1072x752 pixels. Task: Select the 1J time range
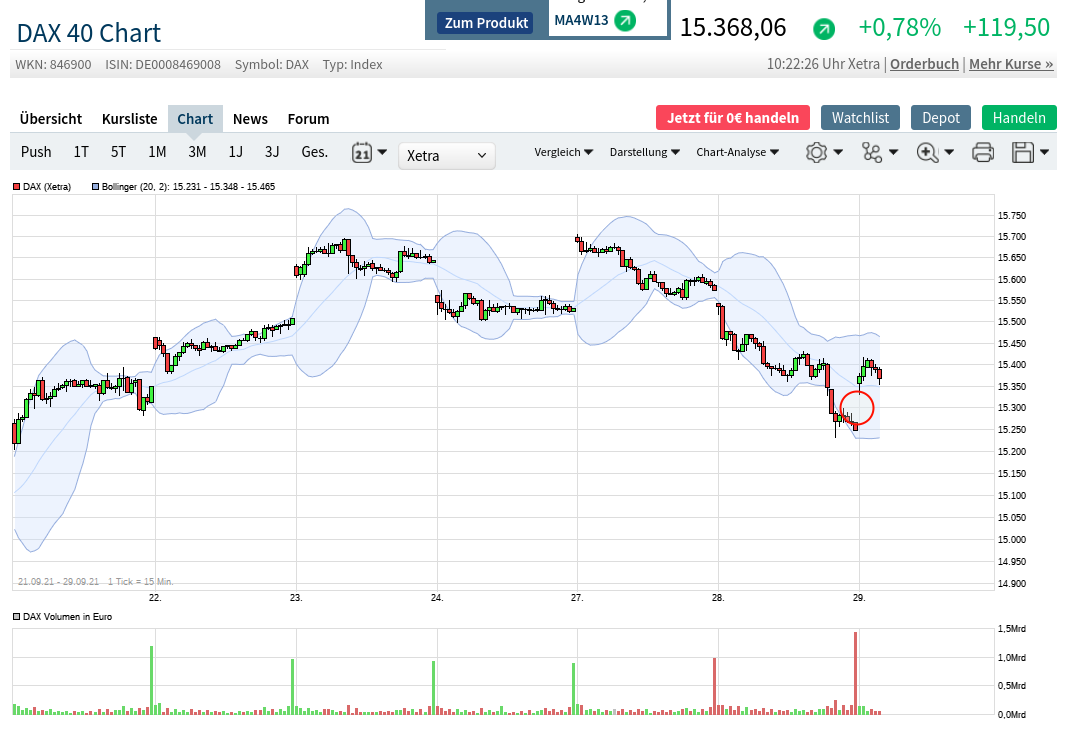coord(236,152)
